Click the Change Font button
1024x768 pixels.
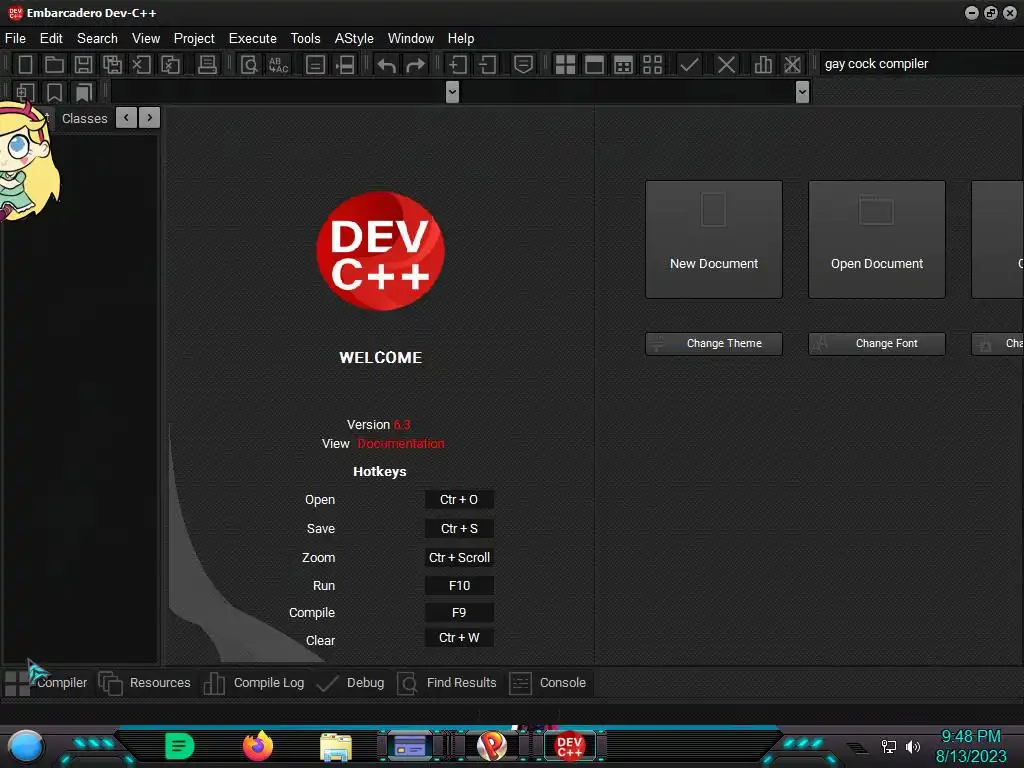click(x=877, y=344)
